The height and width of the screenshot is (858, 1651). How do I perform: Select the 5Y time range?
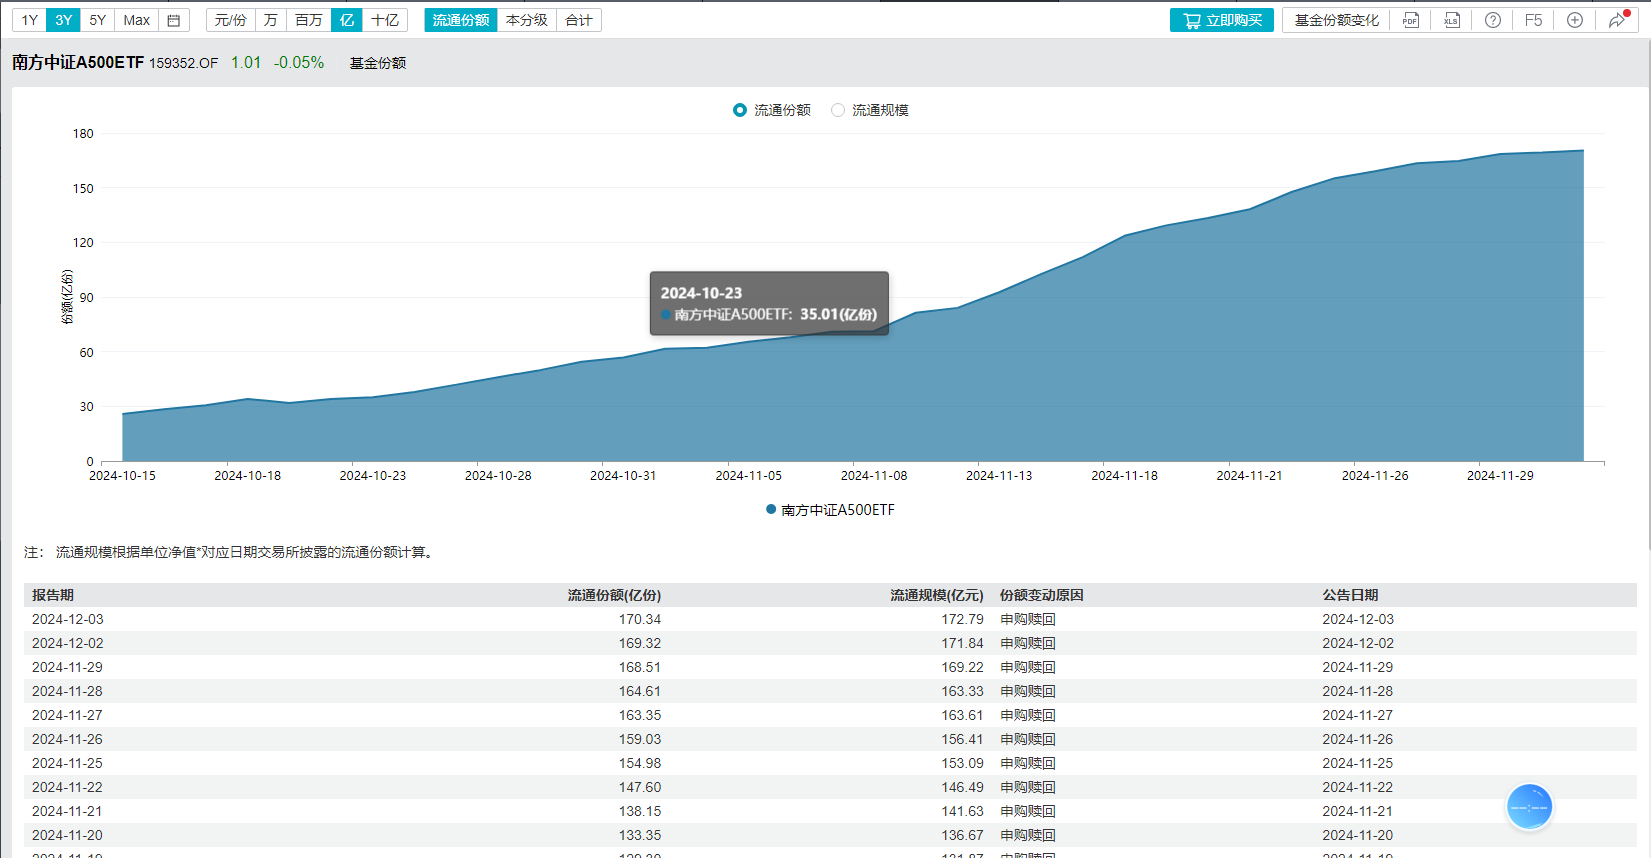tap(97, 20)
